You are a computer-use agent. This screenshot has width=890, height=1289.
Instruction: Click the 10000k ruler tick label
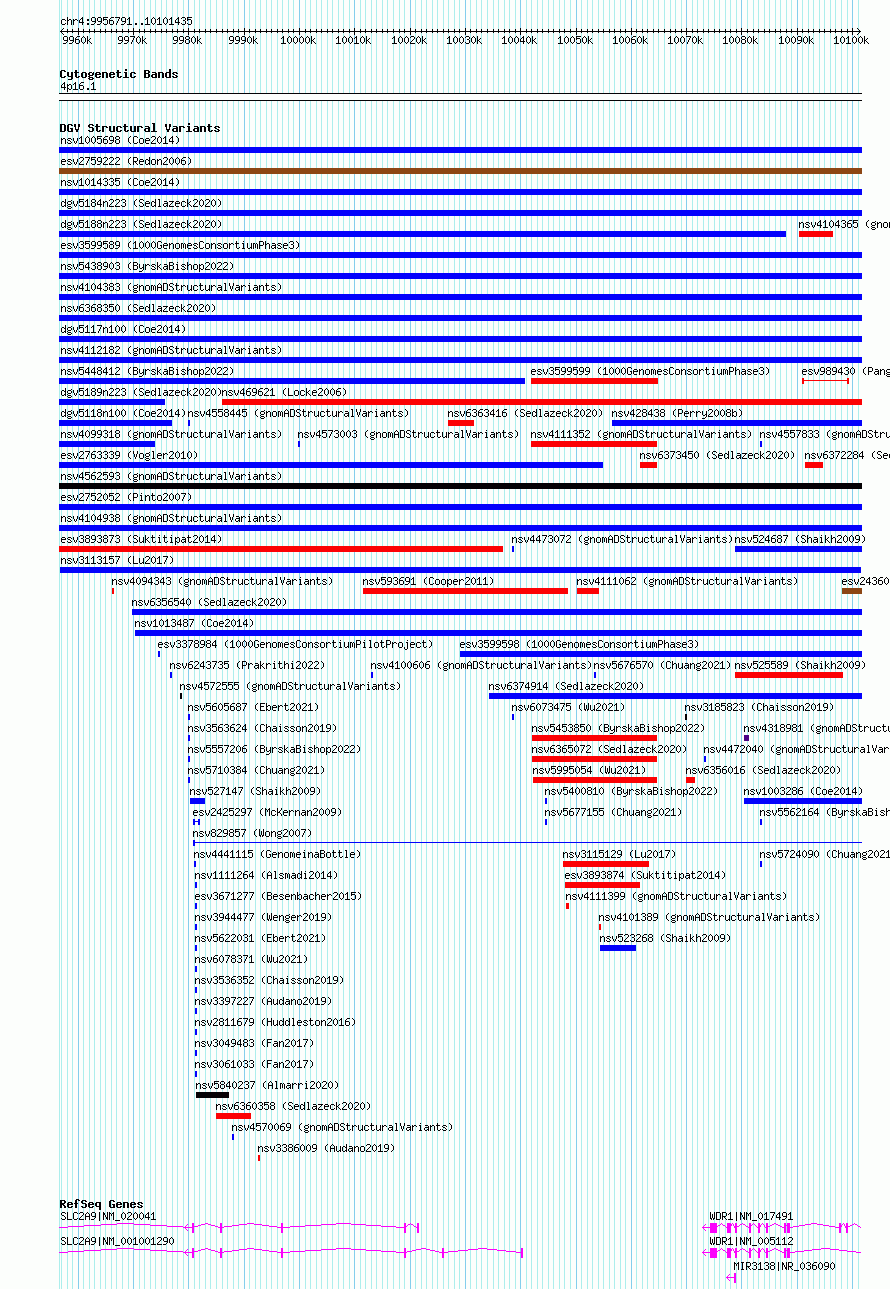pos(298,41)
